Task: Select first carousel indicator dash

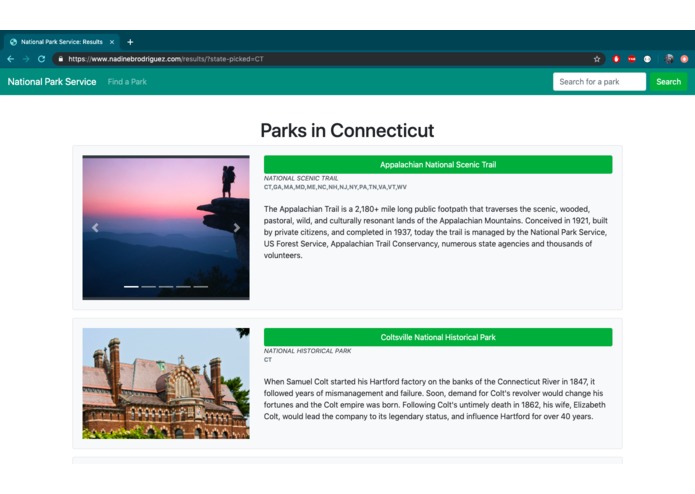Action: pos(131,287)
